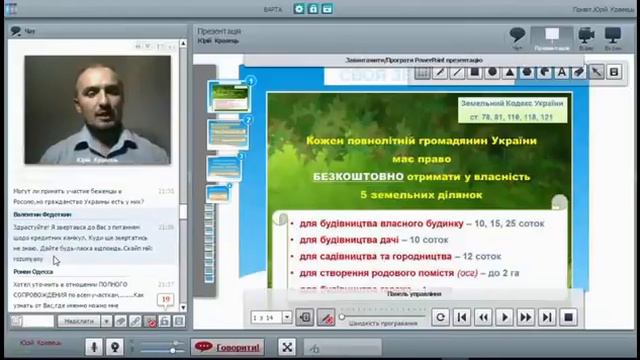Select the eraser tool

(x=579, y=72)
